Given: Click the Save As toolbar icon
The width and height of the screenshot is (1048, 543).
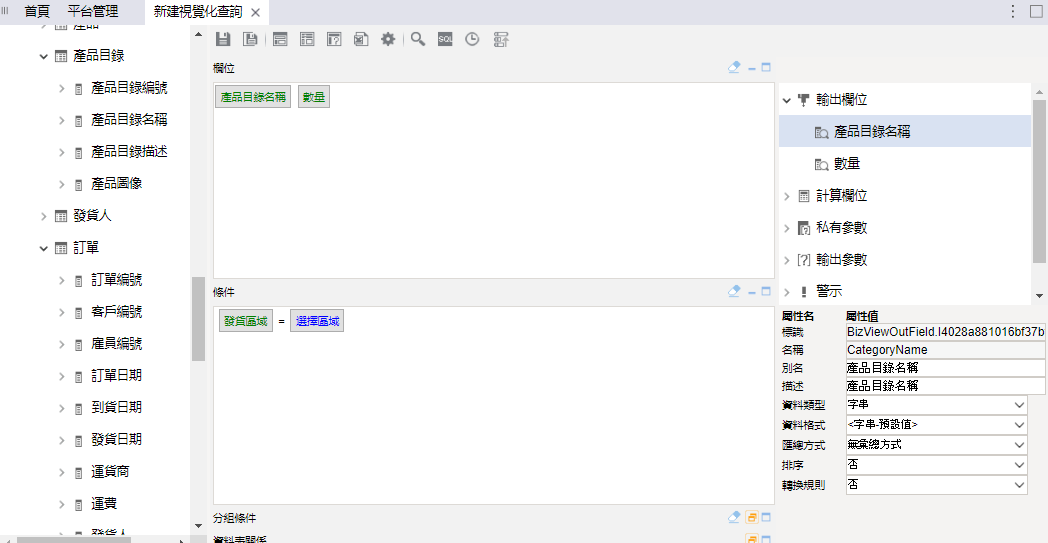Looking at the screenshot, I should click(x=250, y=39).
